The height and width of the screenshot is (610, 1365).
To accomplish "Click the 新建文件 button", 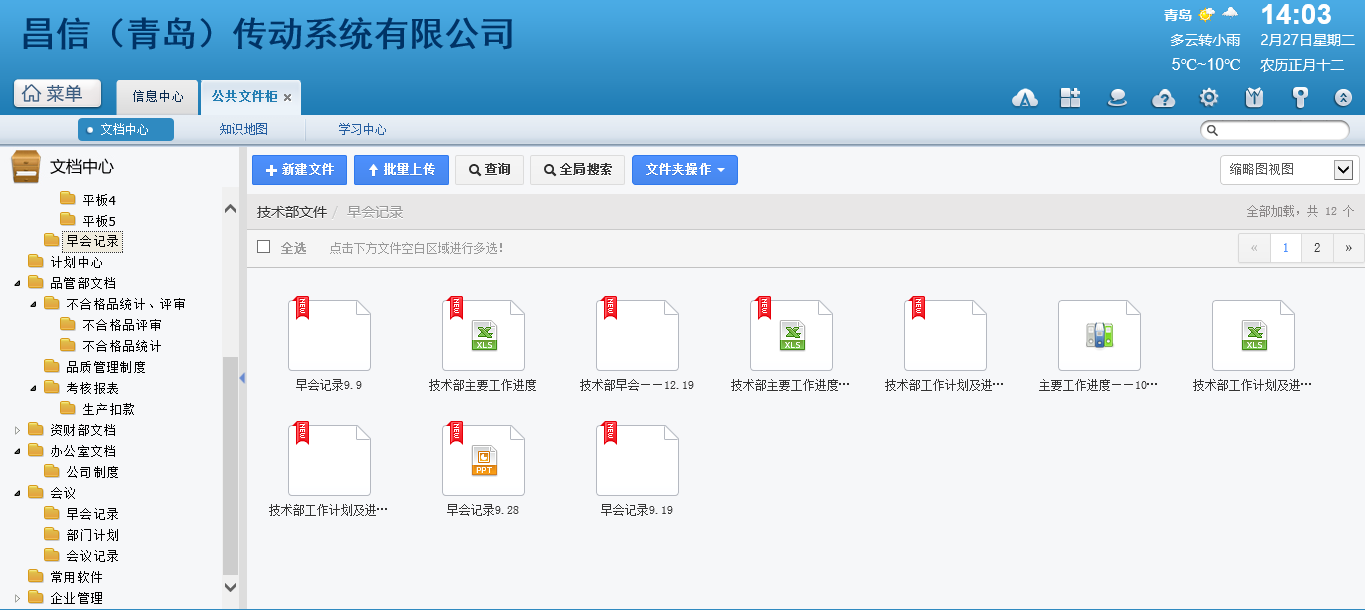I will pos(299,170).
